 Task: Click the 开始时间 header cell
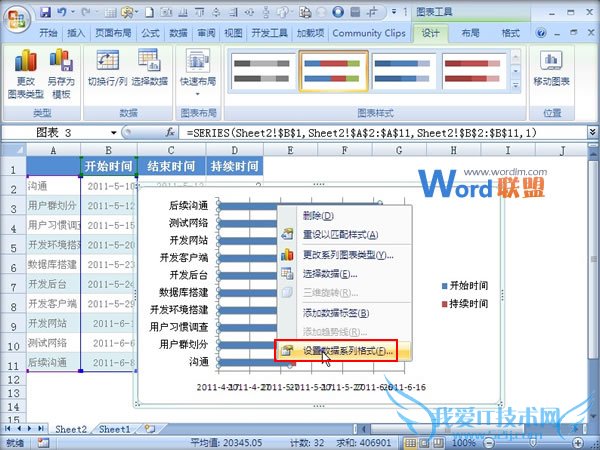pos(109,166)
